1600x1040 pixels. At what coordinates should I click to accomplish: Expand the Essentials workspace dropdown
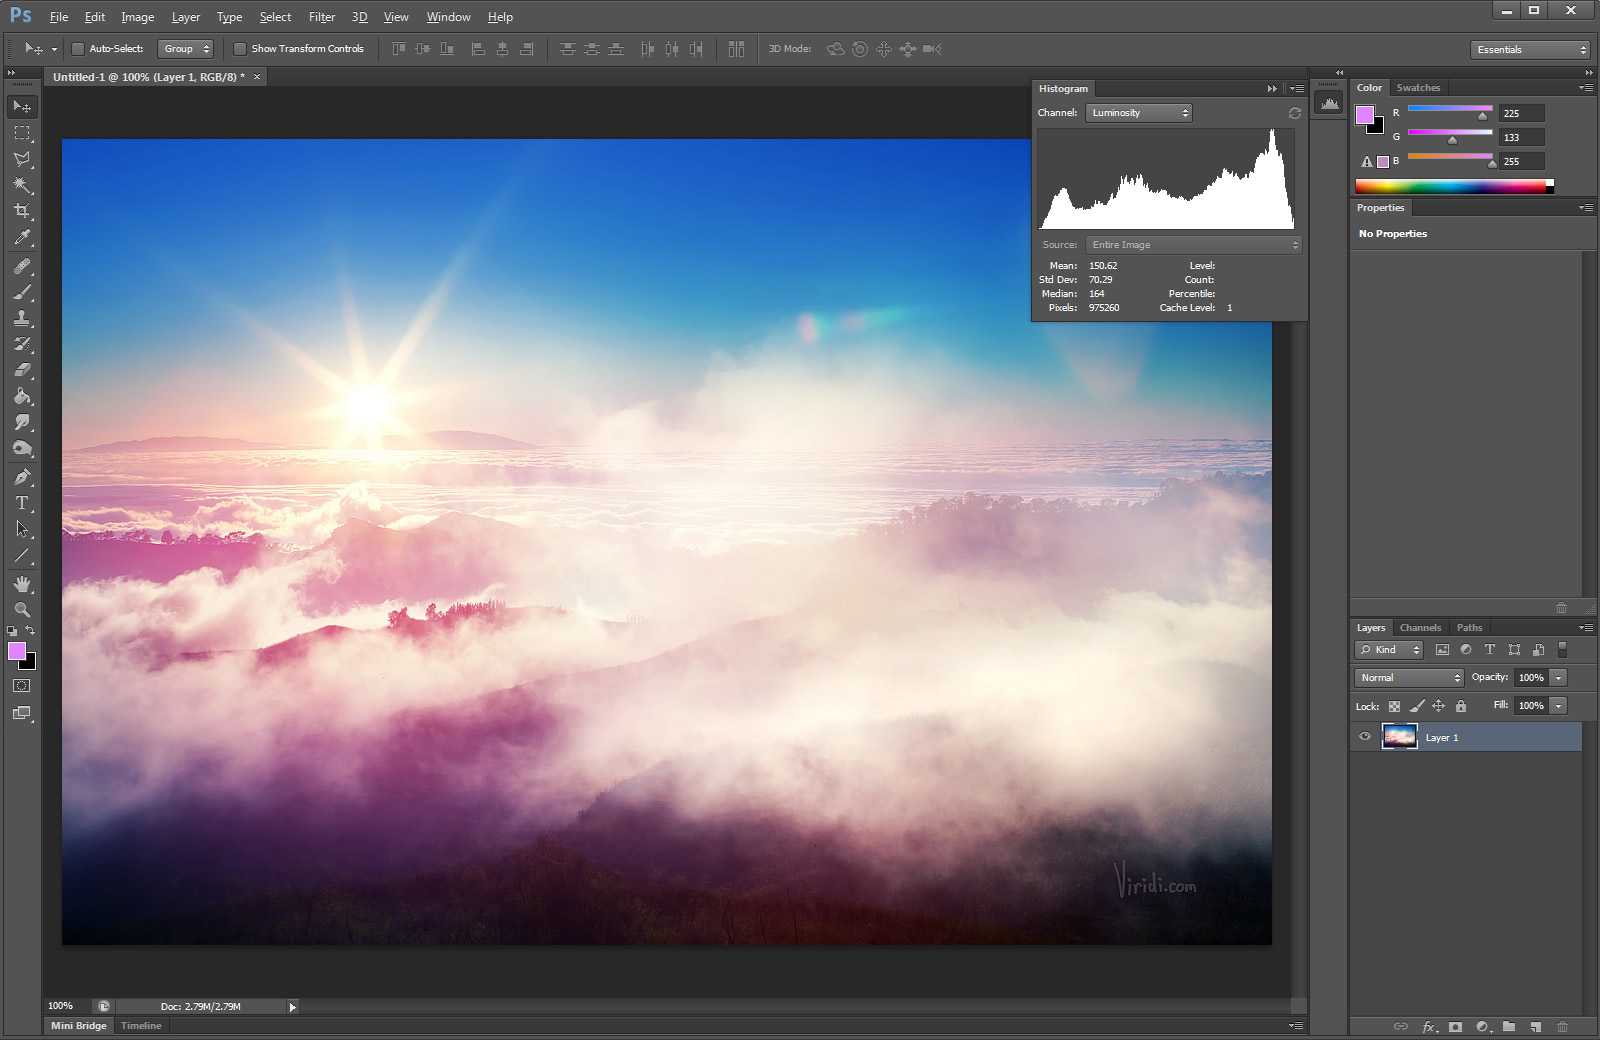pyautogui.click(x=1530, y=49)
